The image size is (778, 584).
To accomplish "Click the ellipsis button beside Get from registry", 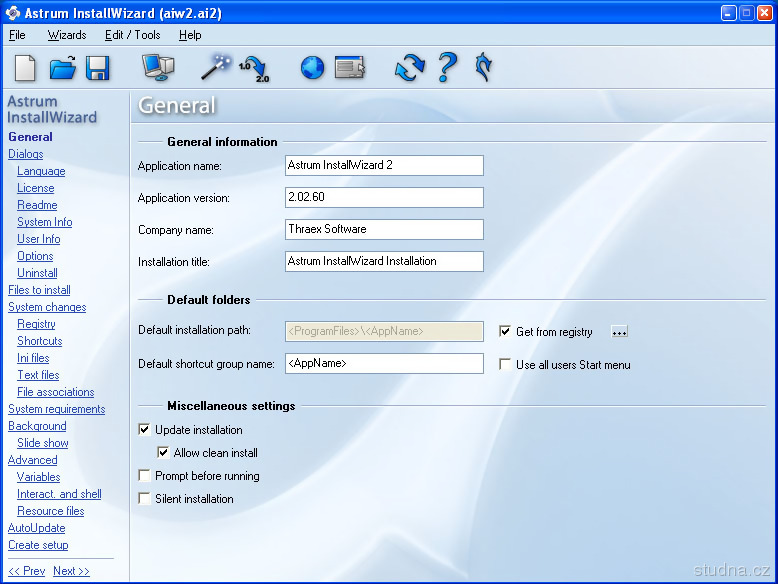I will [x=619, y=332].
